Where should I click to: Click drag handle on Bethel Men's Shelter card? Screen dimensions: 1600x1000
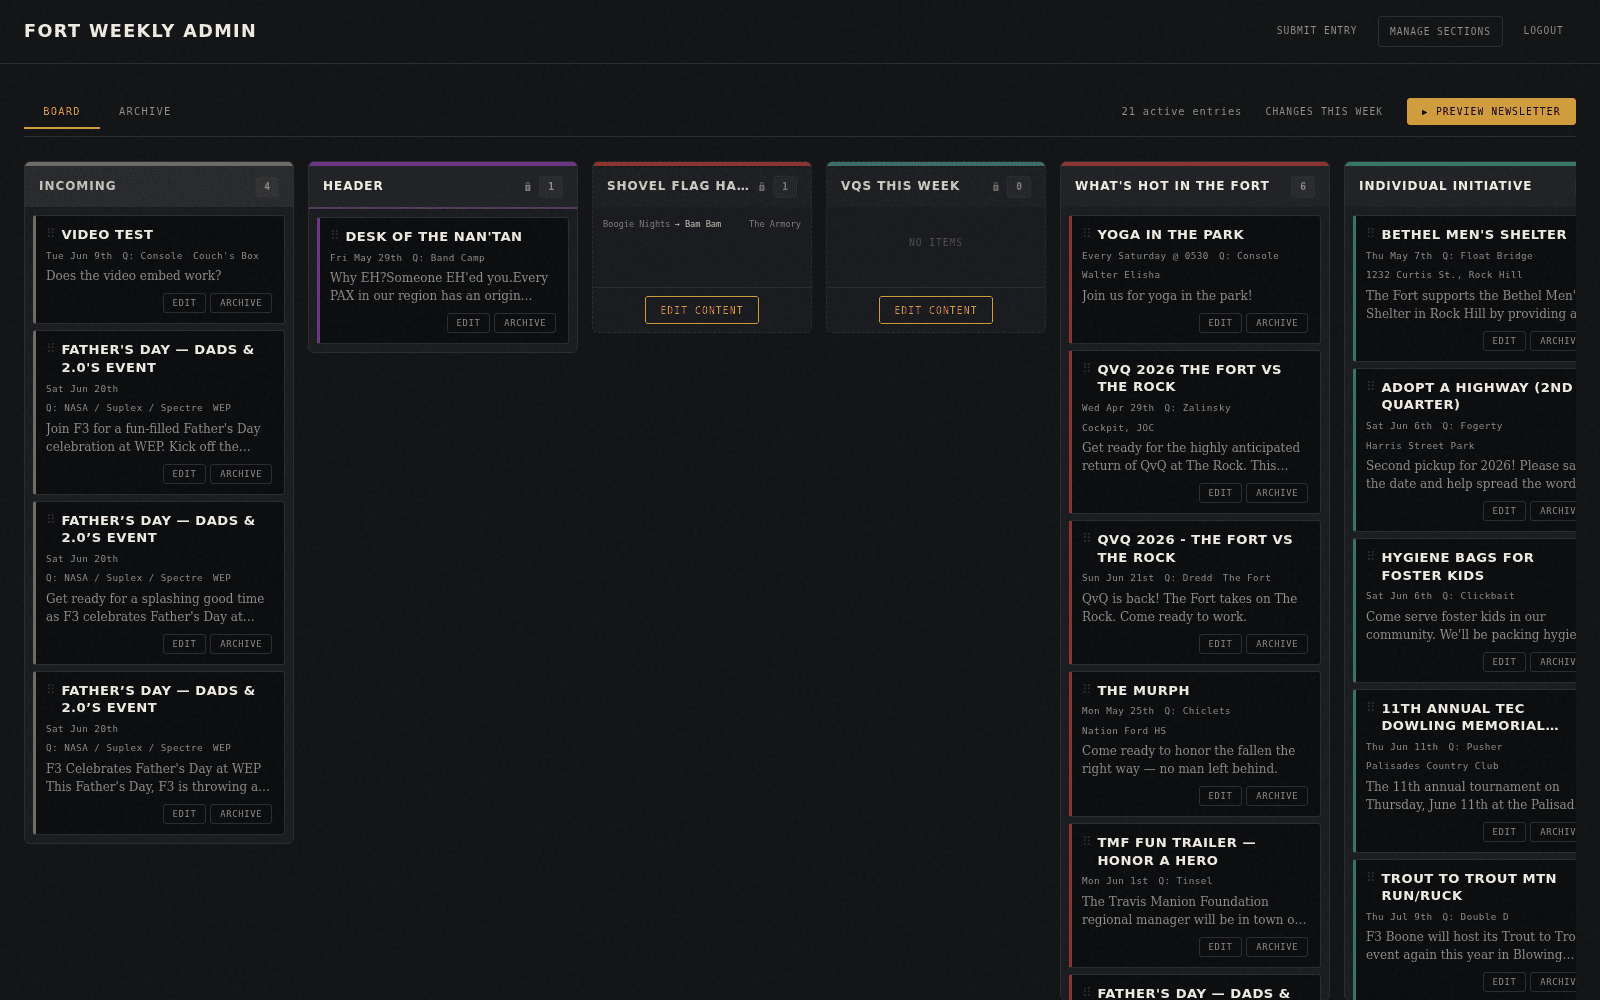coord(1371,233)
